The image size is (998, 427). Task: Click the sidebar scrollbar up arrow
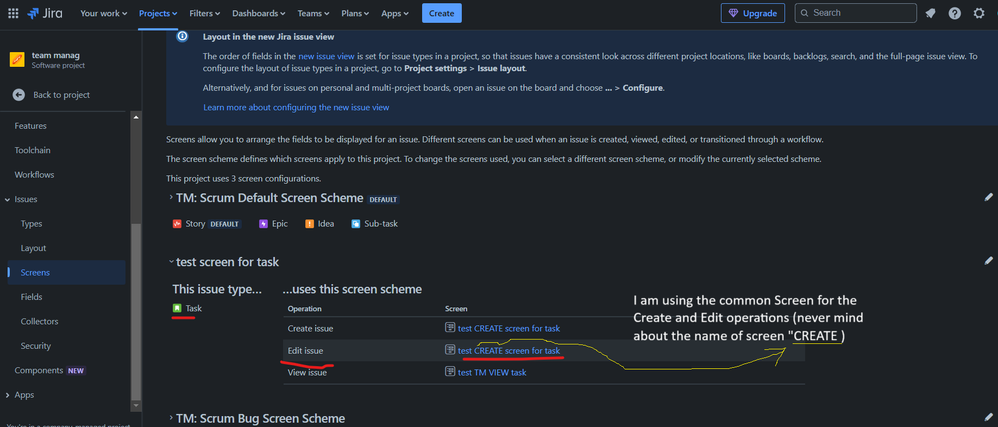[136, 117]
